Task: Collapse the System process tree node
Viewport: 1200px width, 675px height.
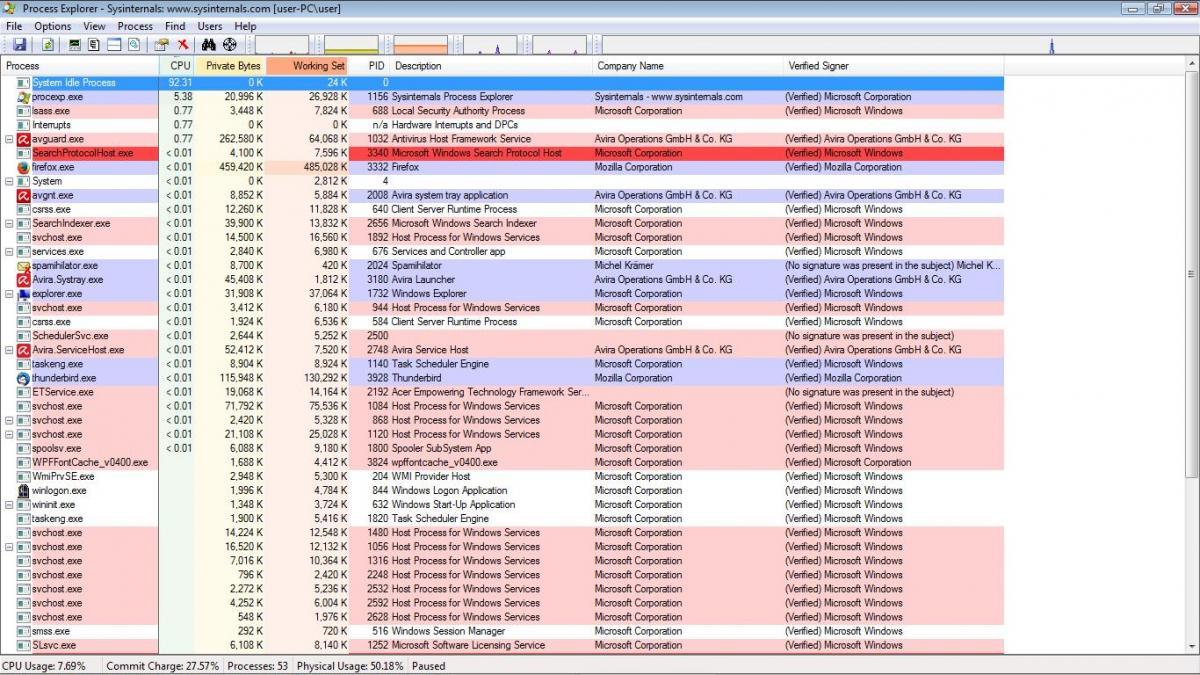Action: click(9, 181)
